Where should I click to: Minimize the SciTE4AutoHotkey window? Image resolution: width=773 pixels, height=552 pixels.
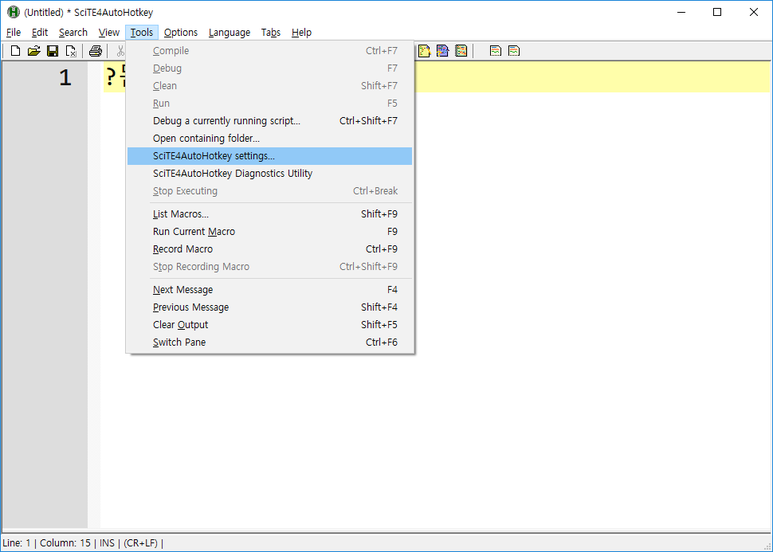point(681,12)
